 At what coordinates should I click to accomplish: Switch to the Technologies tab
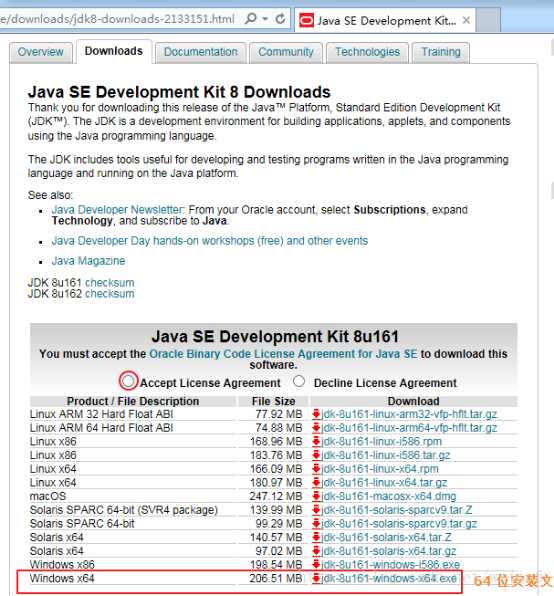coord(367,52)
